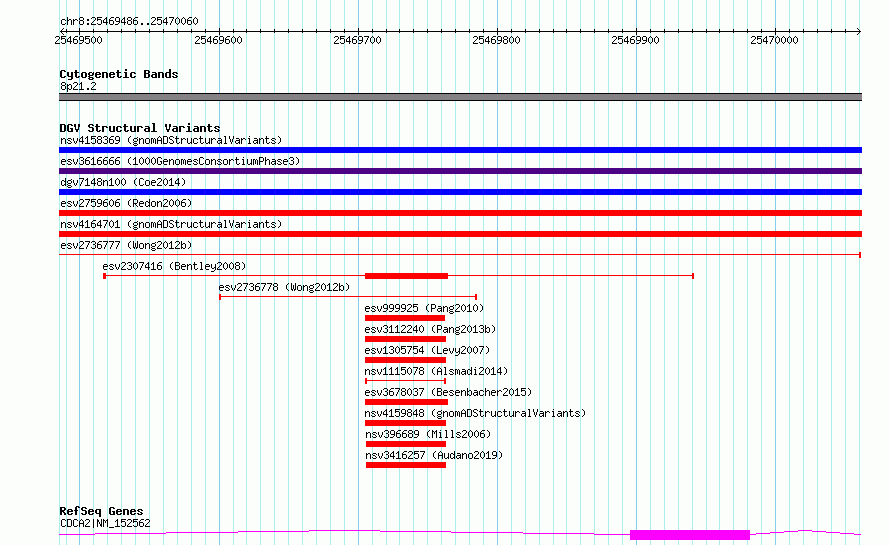The image size is (890, 545).
Task: Click the purple bar under esv3616666
Action: pos(460,171)
